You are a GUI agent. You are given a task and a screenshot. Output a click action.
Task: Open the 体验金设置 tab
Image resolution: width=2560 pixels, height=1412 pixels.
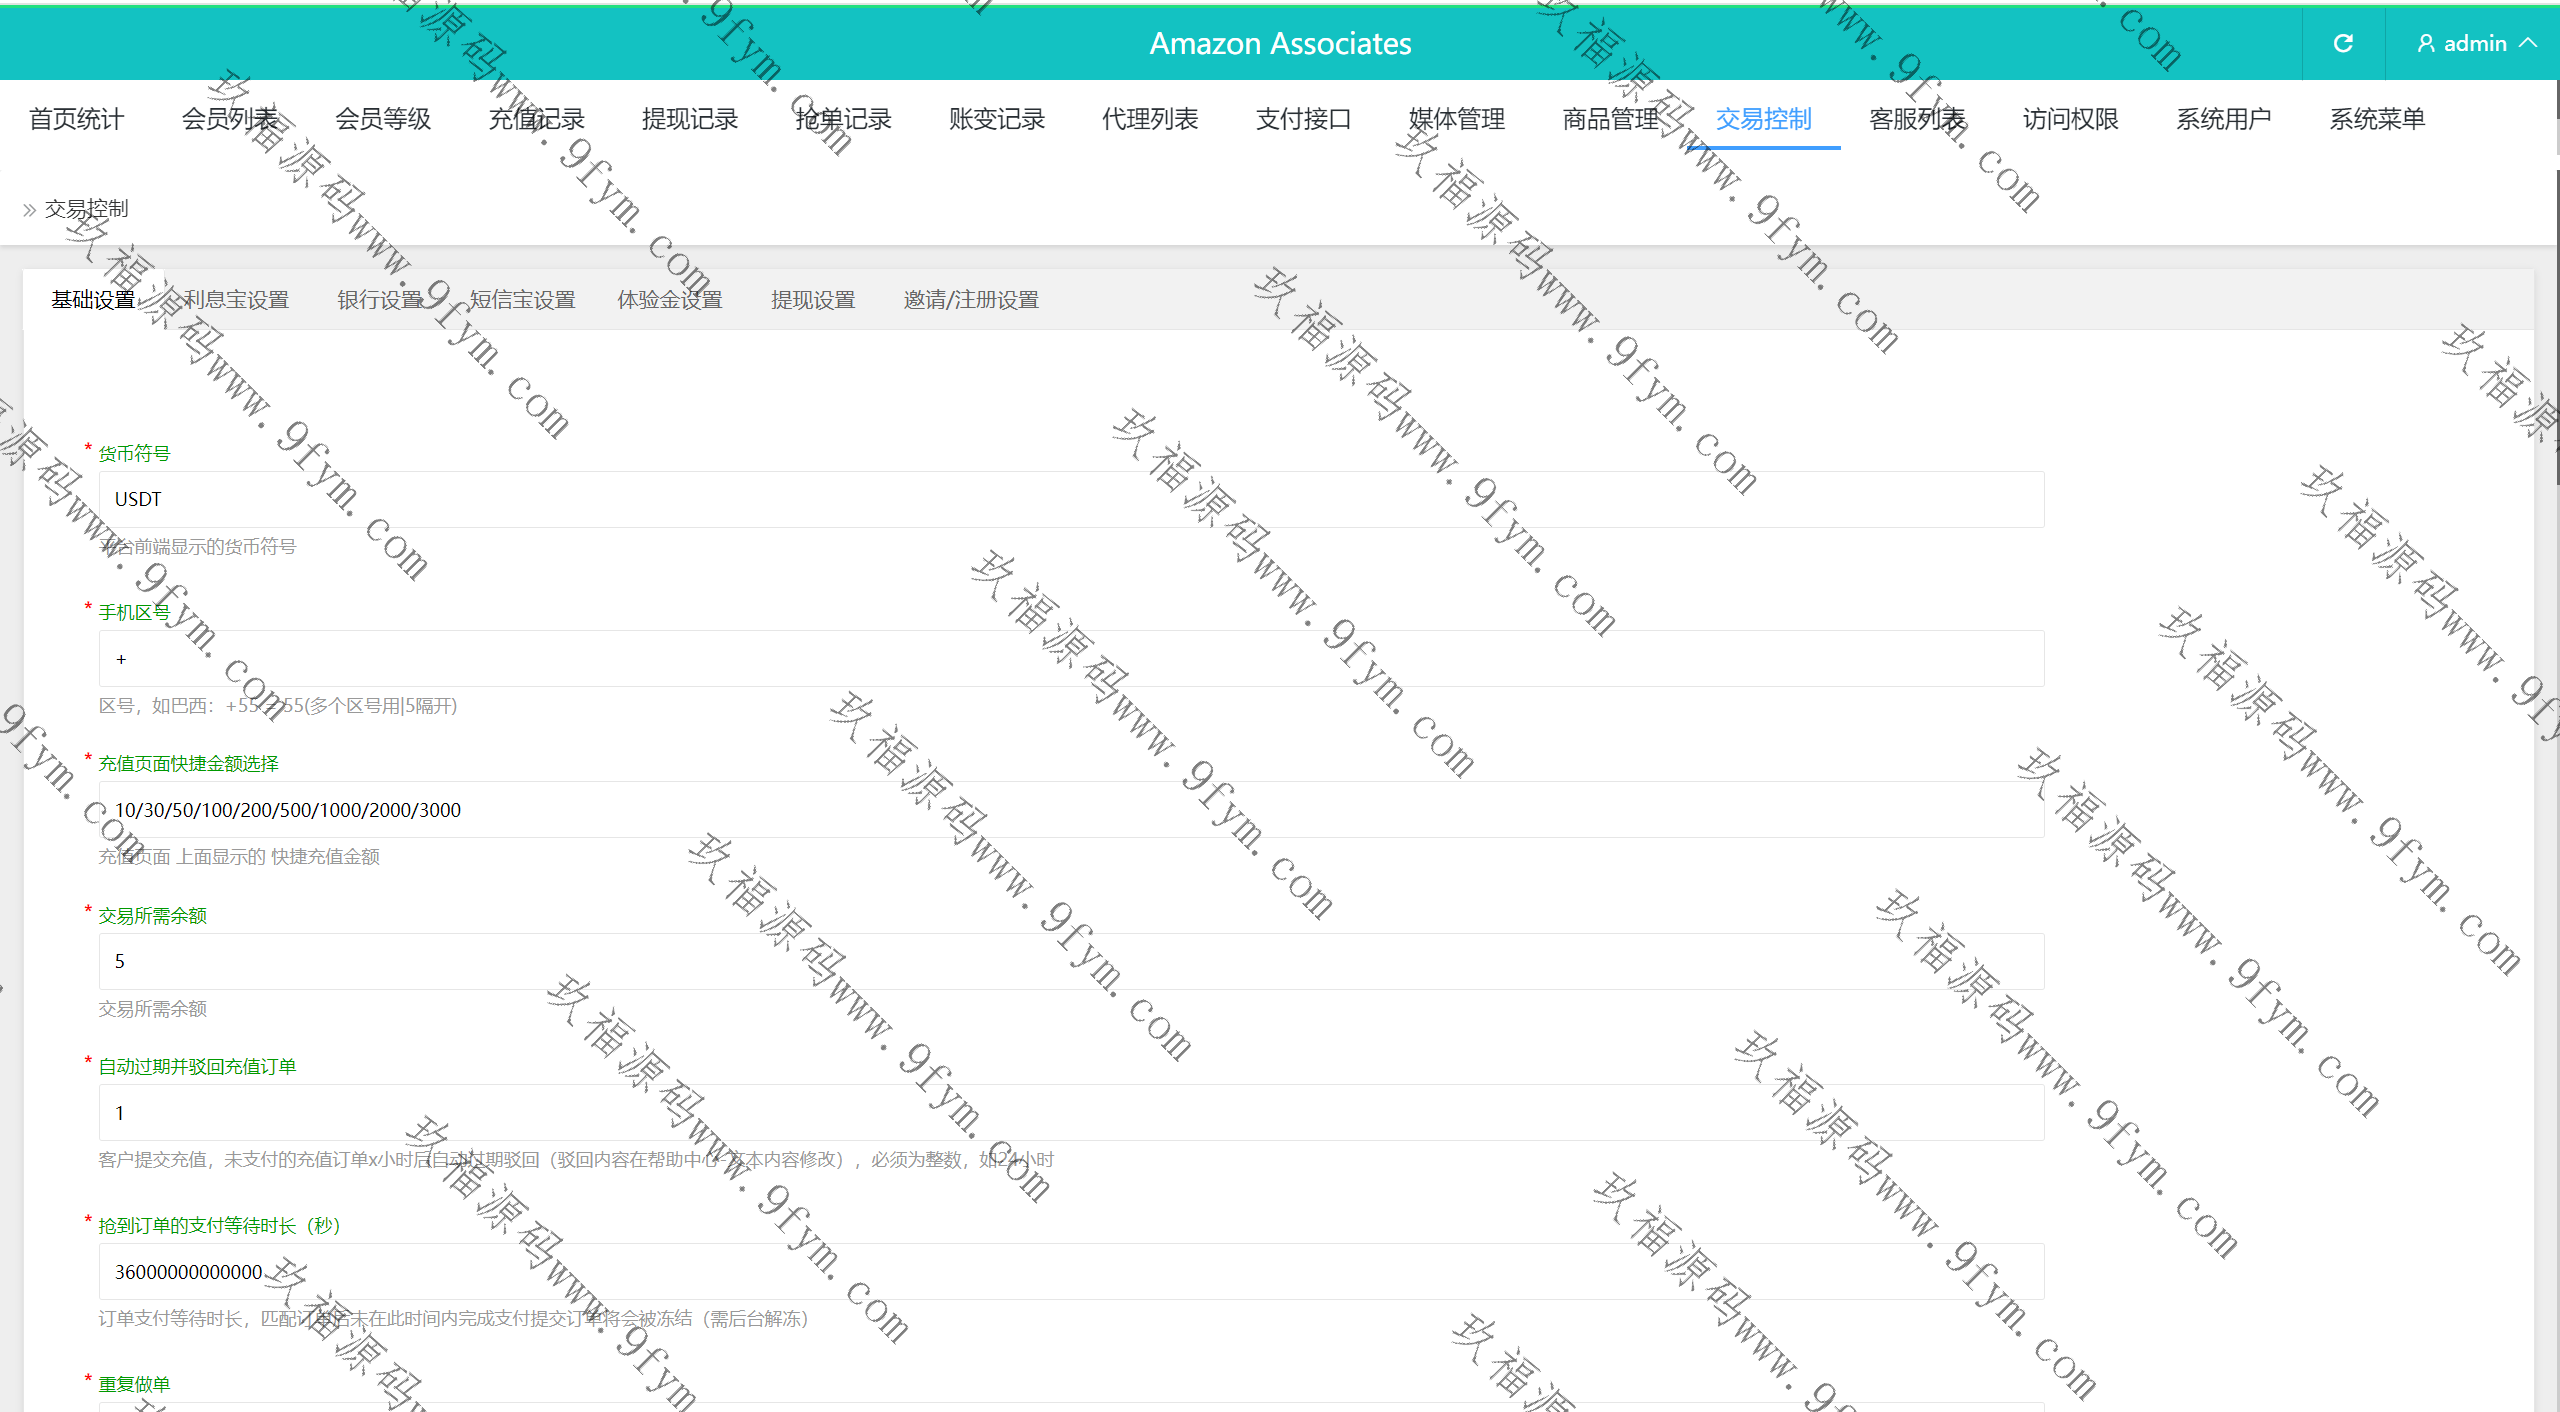[669, 300]
